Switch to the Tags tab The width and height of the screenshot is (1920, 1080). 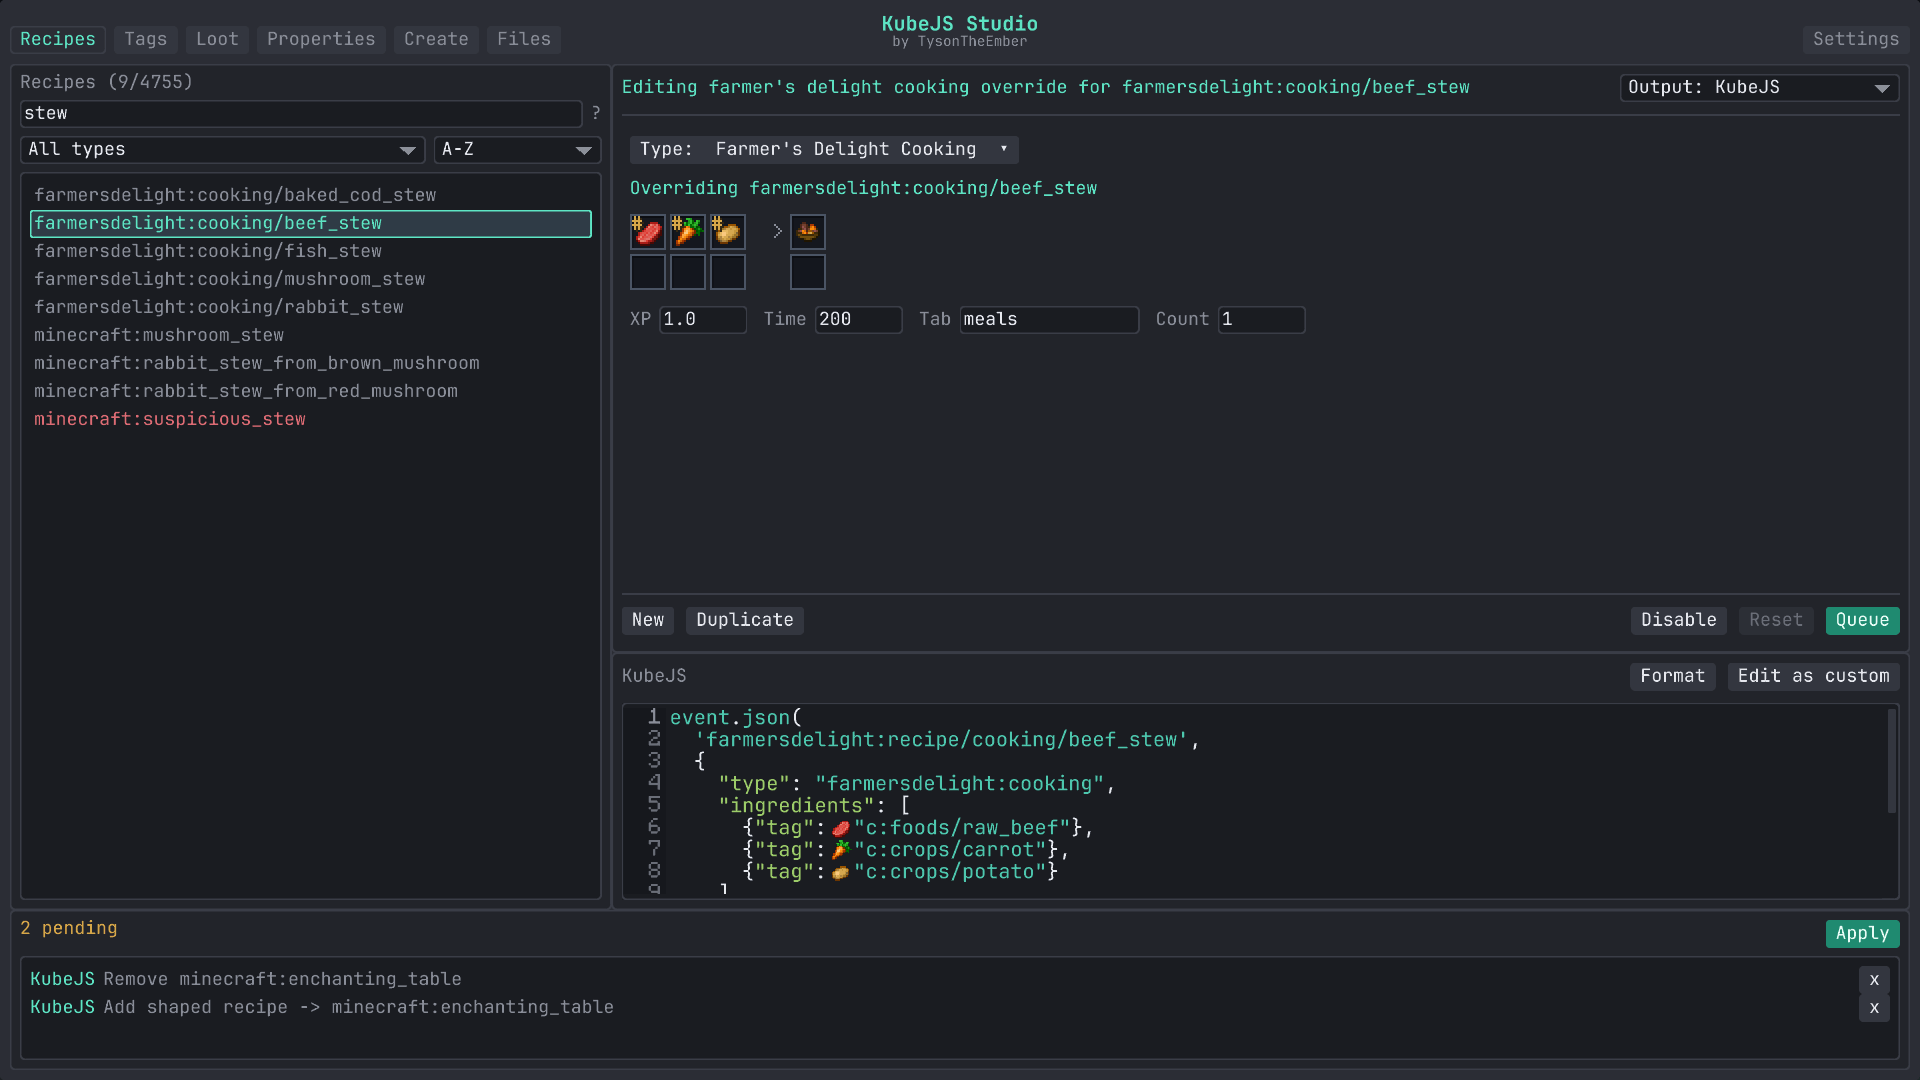(146, 39)
